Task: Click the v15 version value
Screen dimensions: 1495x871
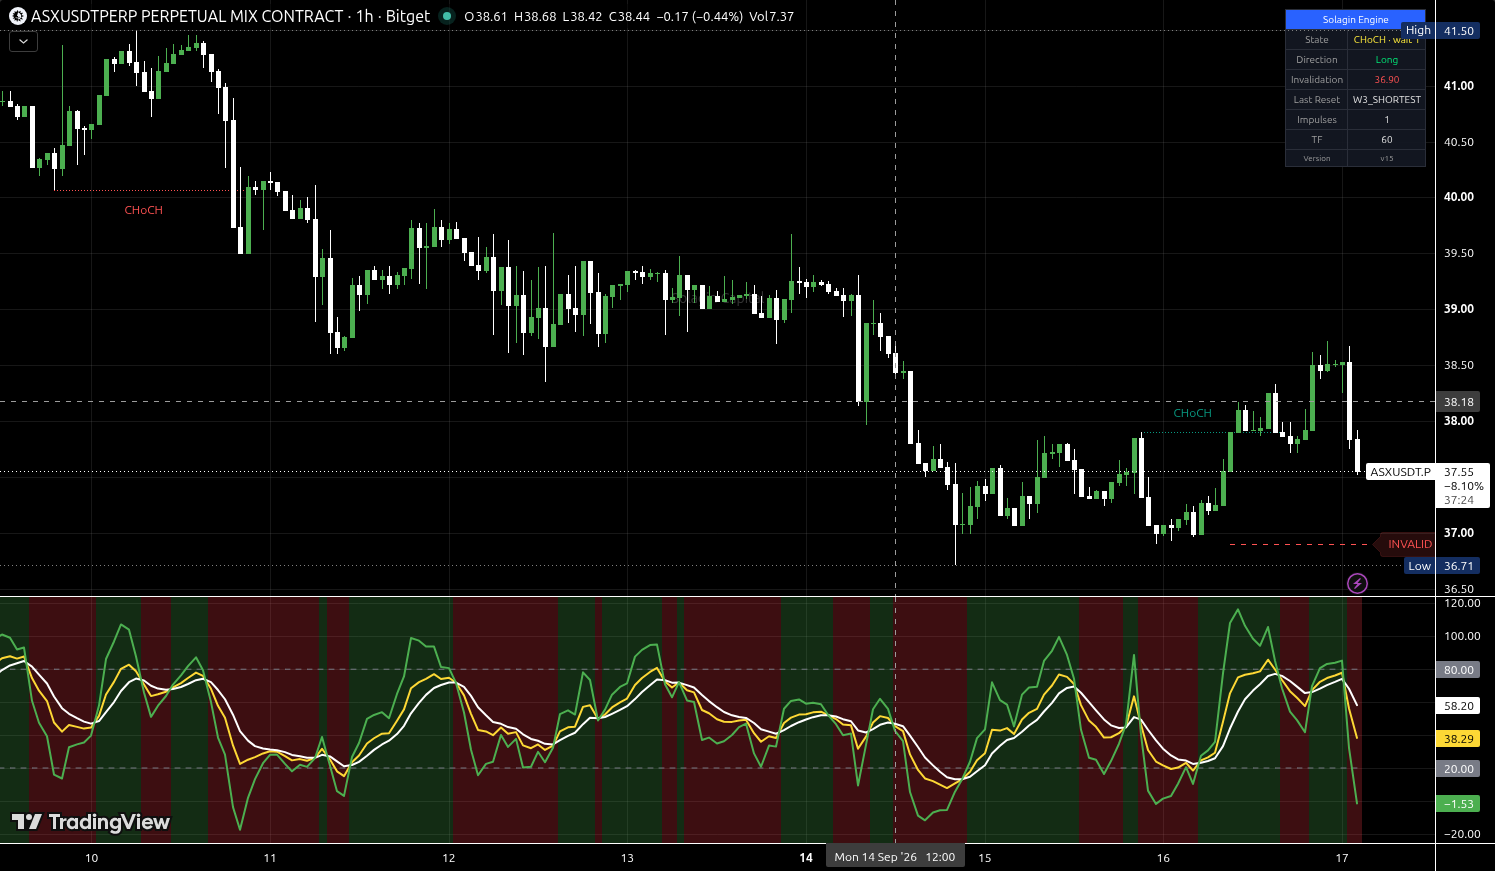Action: [x=1386, y=158]
